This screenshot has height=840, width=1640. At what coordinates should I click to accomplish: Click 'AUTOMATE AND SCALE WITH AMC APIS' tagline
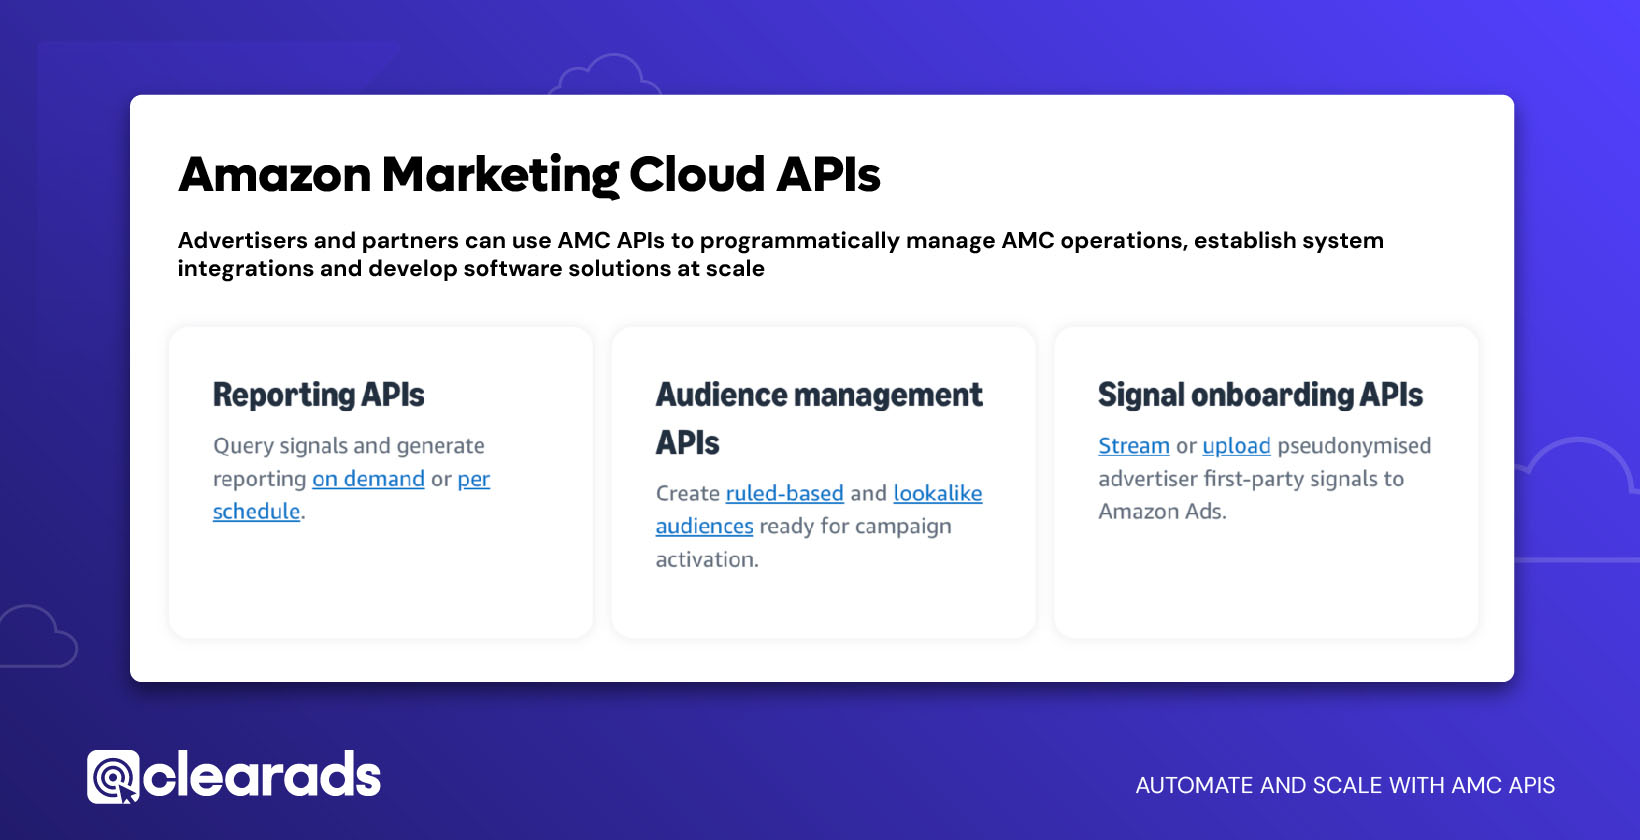tap(1345, 786)
